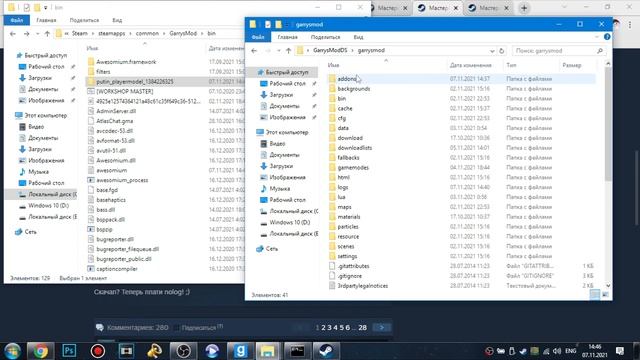Select AtlasChat.gma in bin window
Image resolution: width=640 pixels, height=360 pixels.
pyautogui.click(x=114, y=121)
